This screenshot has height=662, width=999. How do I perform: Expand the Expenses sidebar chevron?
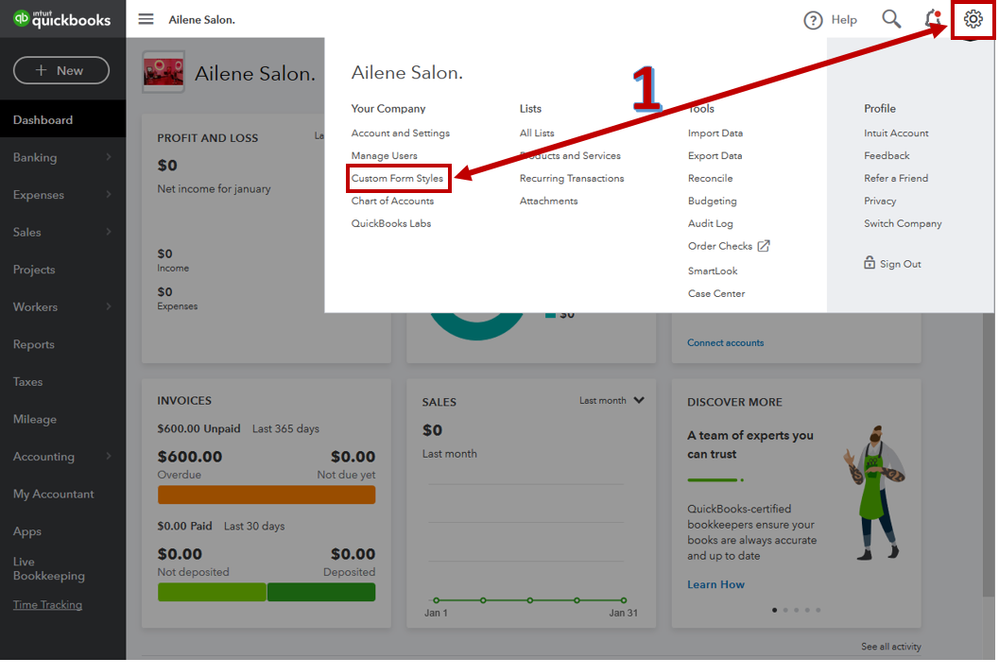click(109, 194)
